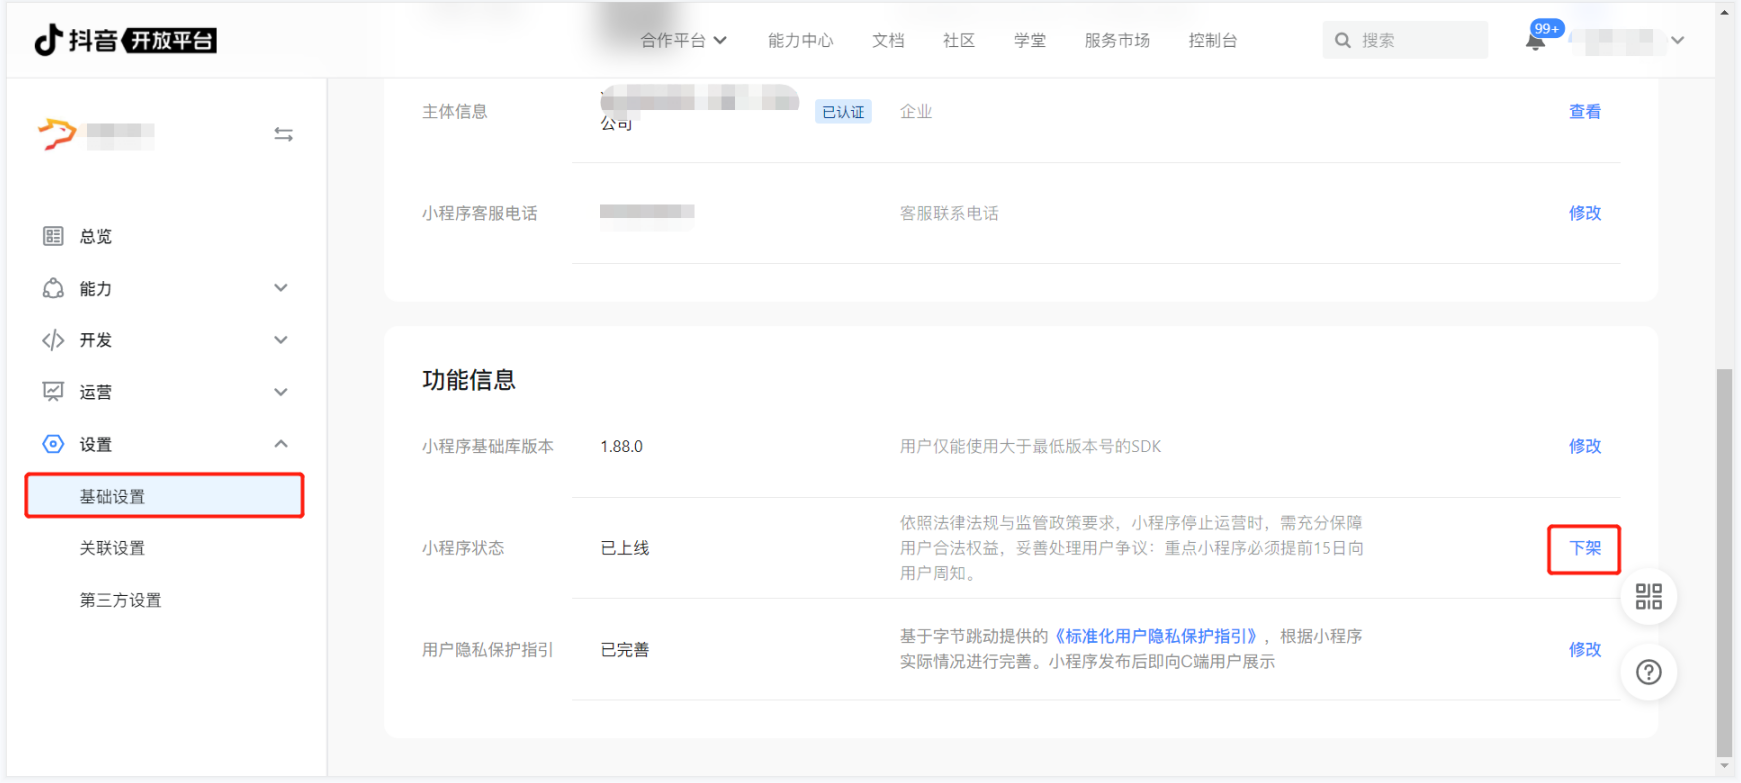Go to 第三方设置 in sidebar
This screenshot has width=1741, height=783.
[120, 600]
